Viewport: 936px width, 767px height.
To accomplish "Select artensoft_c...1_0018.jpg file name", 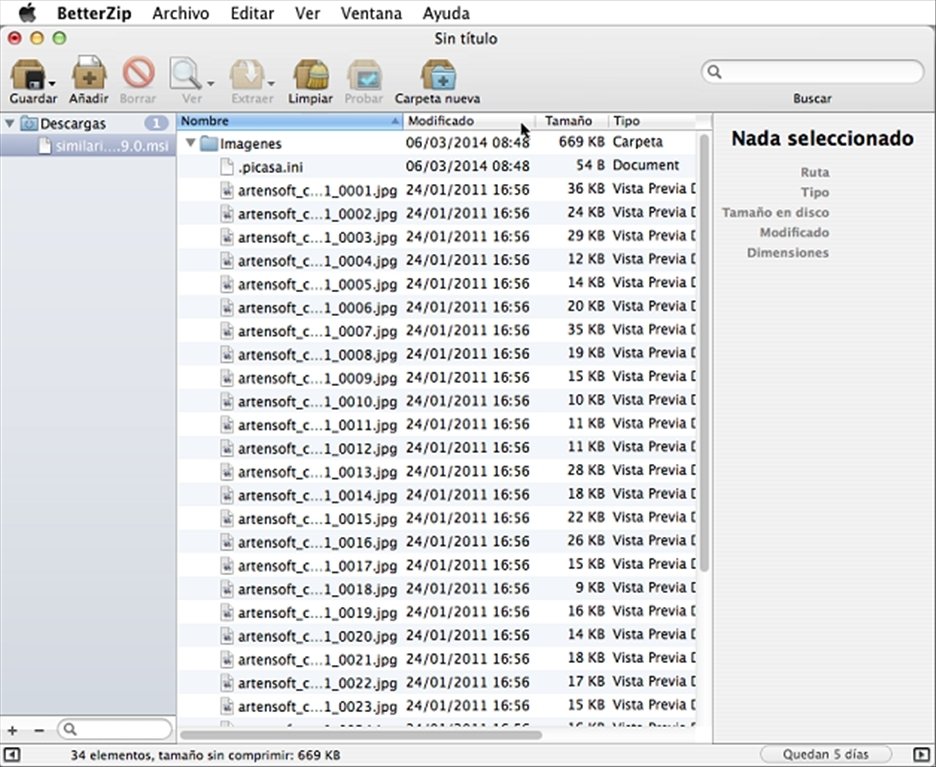I will point(317,589).
